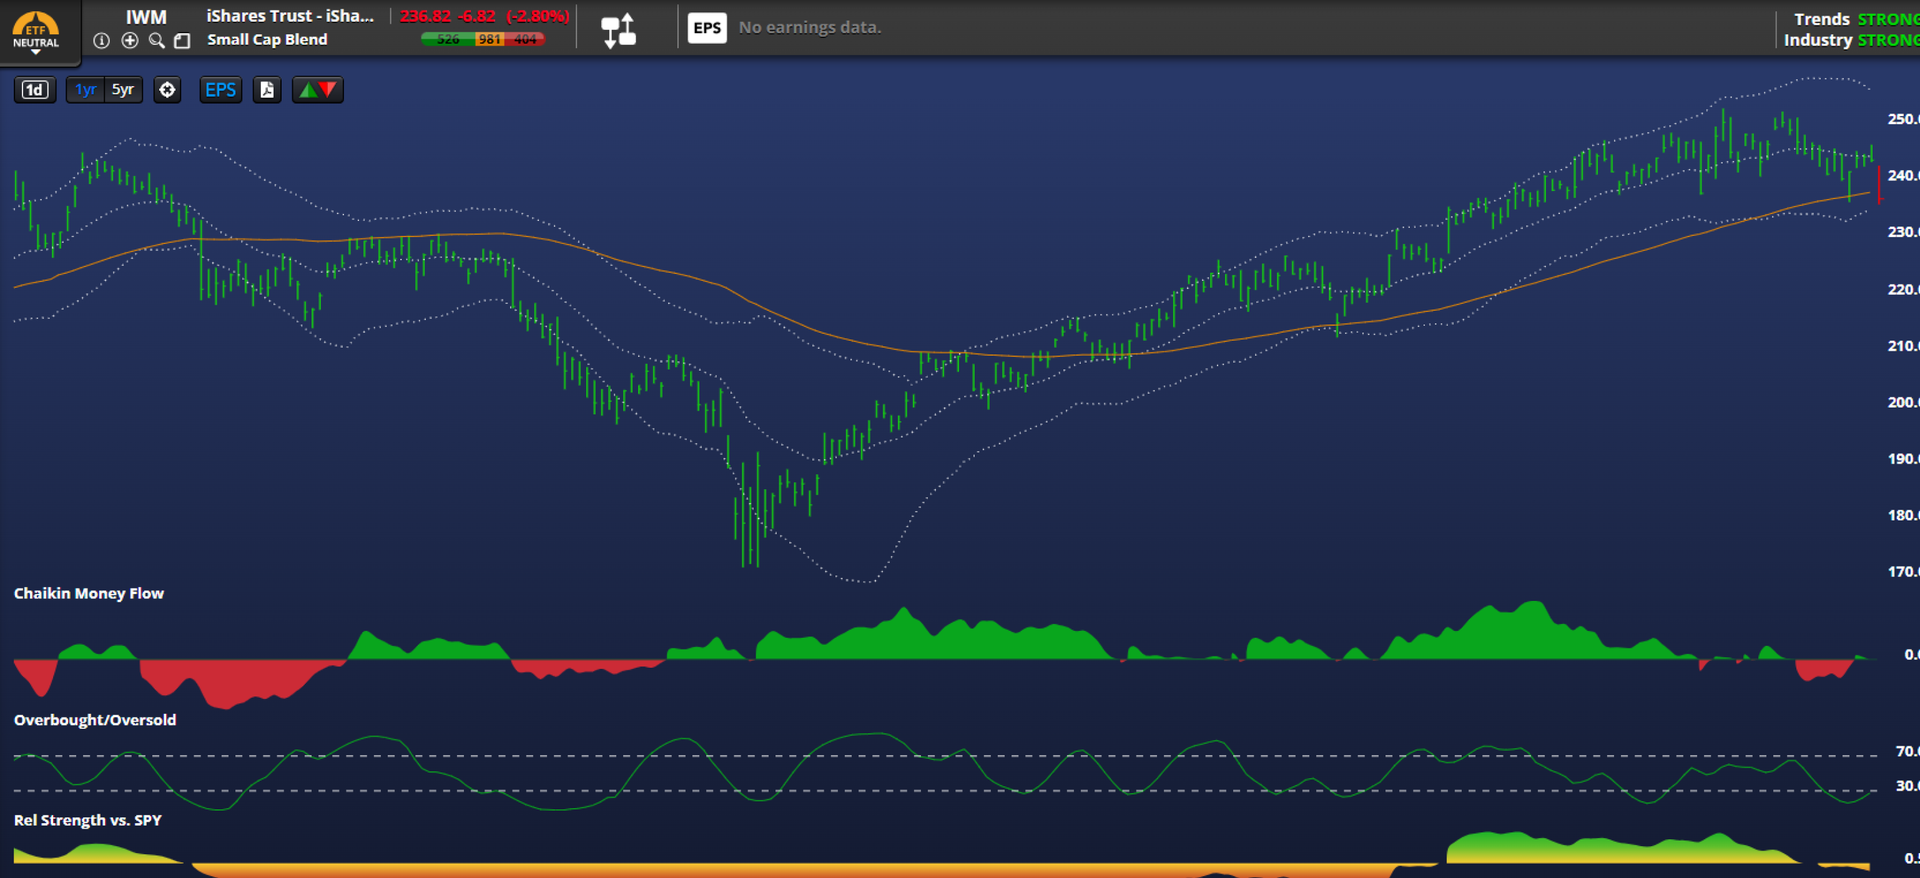Click the iShares Trust fund name
Viewport: 1920px width, 878px height.
coord(290,16)
